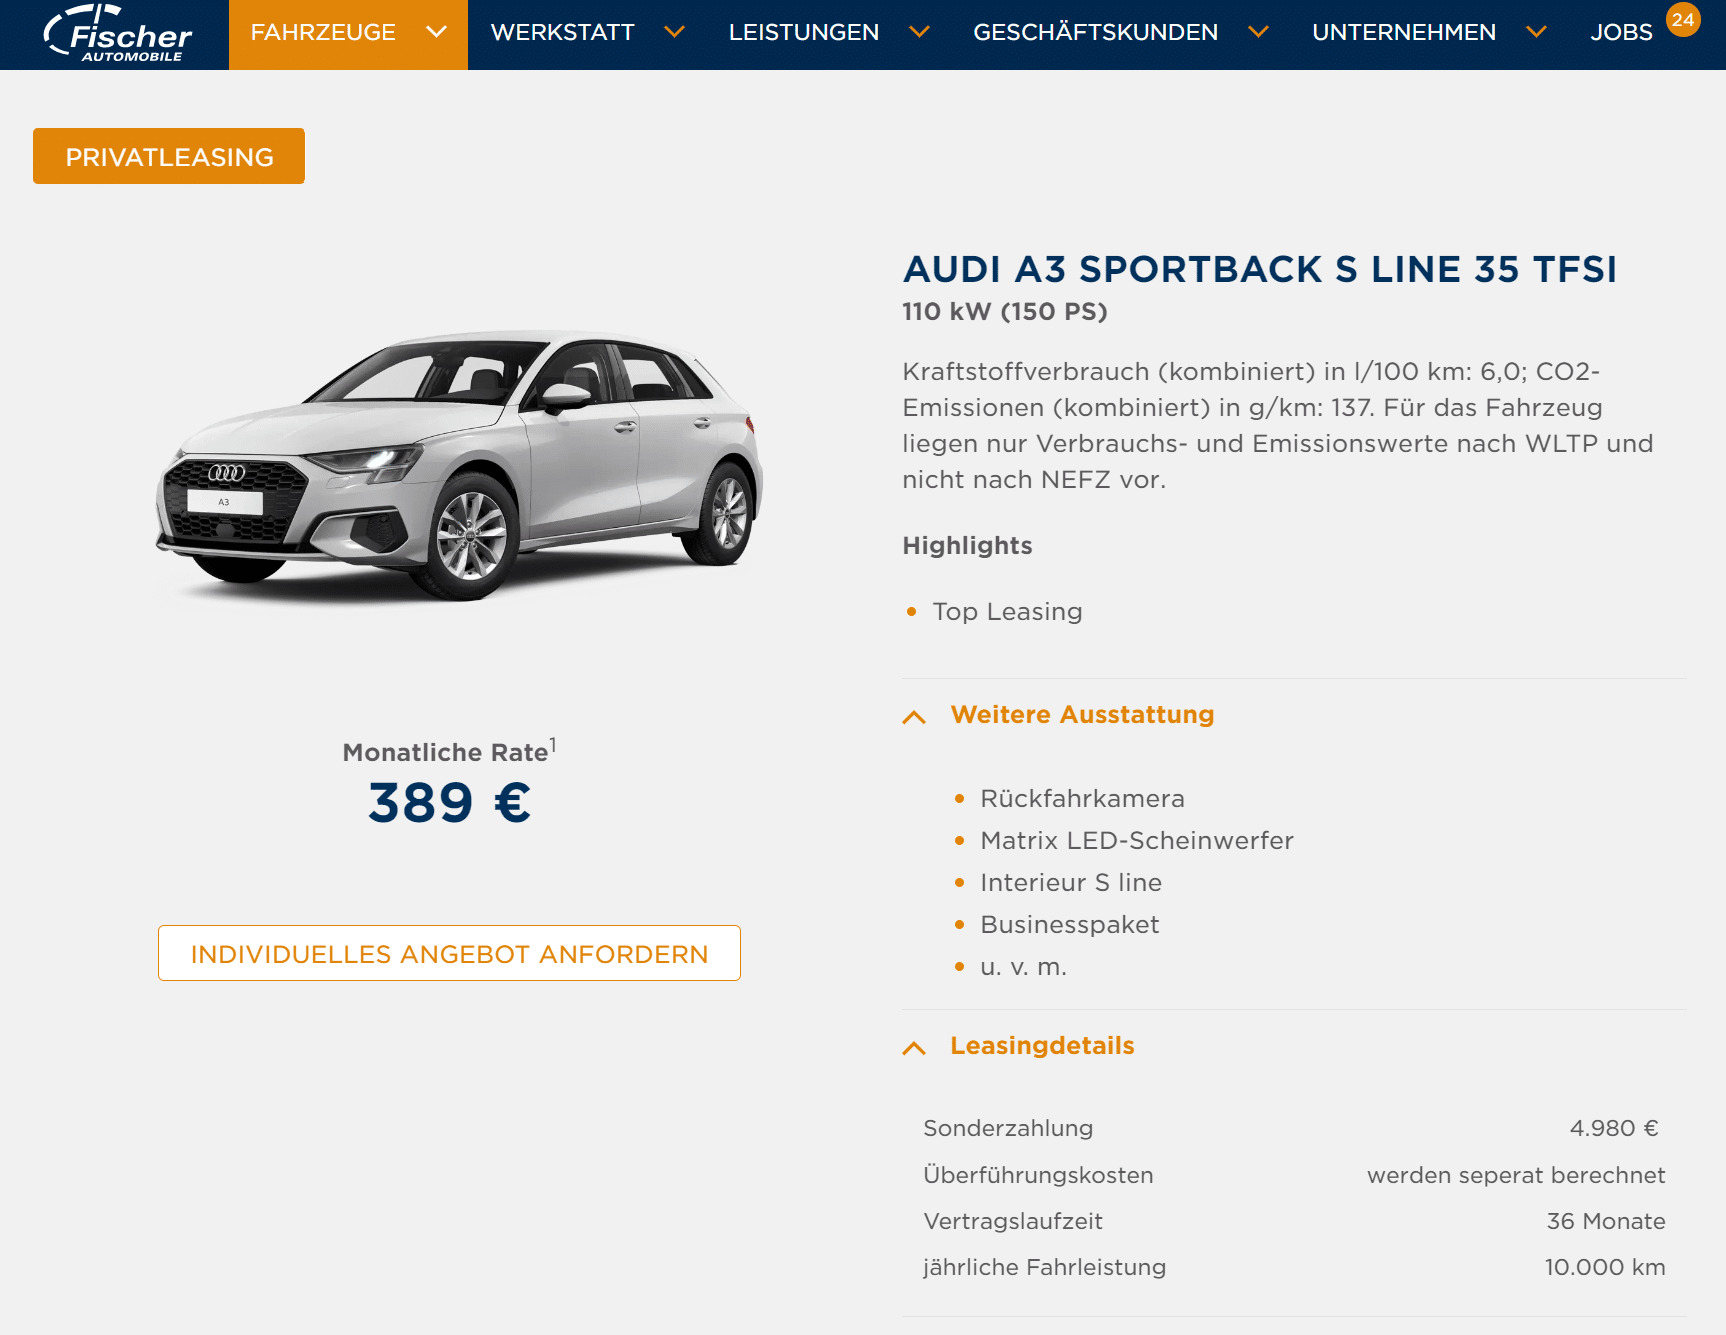Viewport: 1726px width, 1335px height.
Task: Click the Kraftstoffverbrauch consumption paragraph
Action: pos(1278,426)
